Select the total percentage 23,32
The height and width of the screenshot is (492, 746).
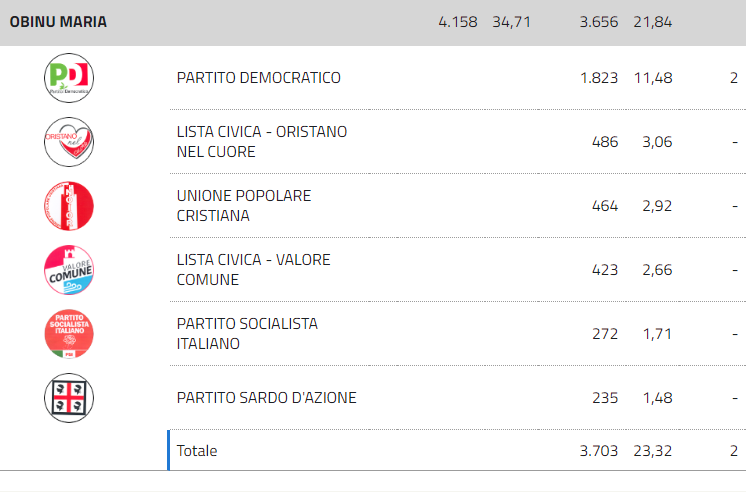click(653, 451)
